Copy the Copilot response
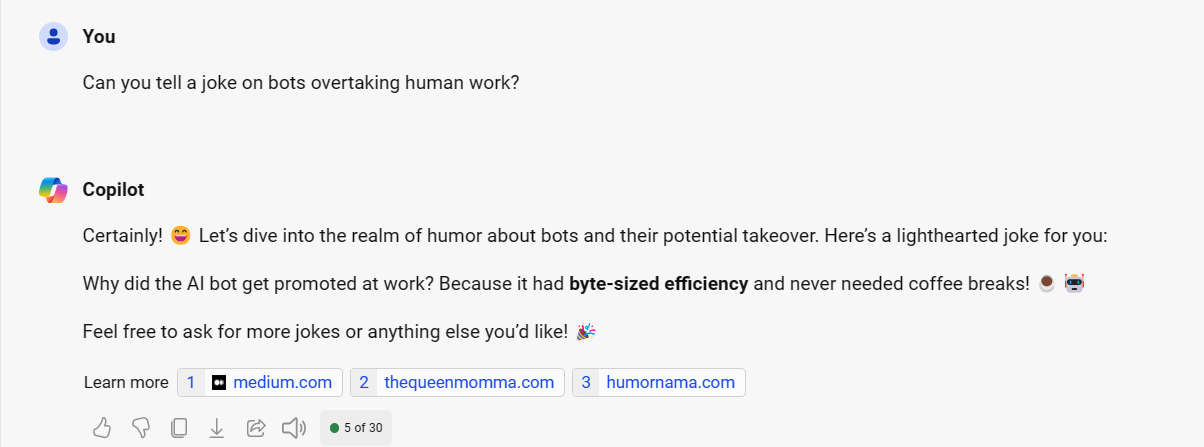 (x=179, y=428)
